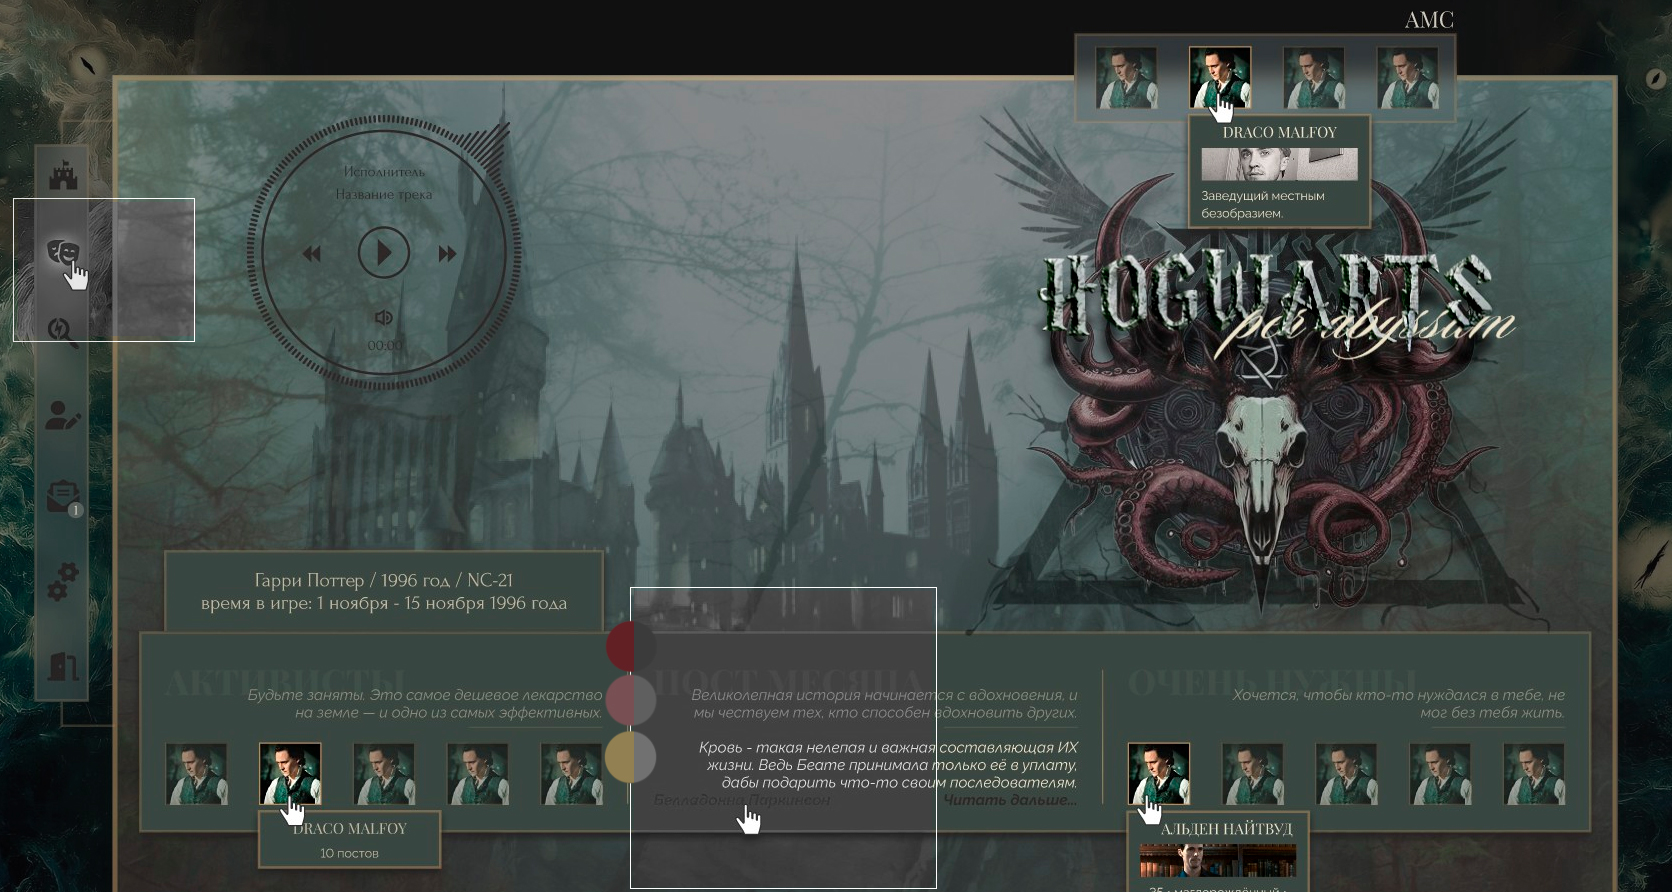Select the dark red color circle
1672x892 pixels.
[x=630, y=646]
